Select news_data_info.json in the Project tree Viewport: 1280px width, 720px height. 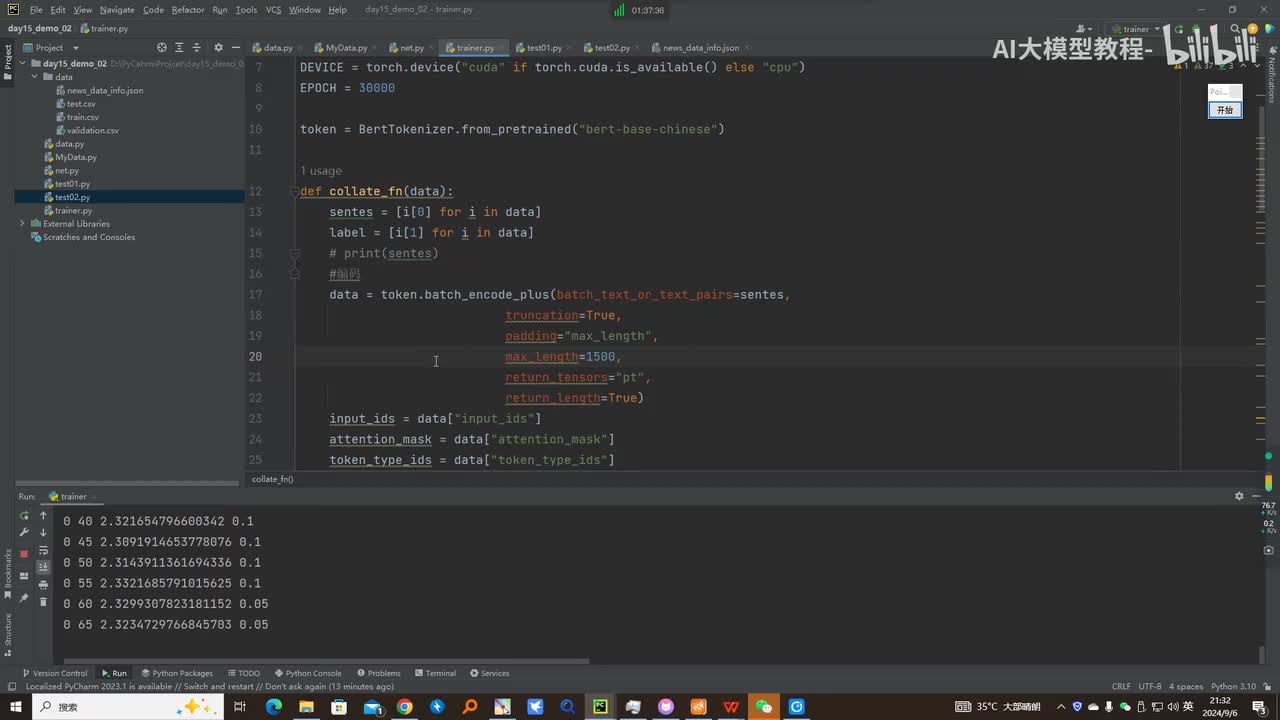click(104, 90)
